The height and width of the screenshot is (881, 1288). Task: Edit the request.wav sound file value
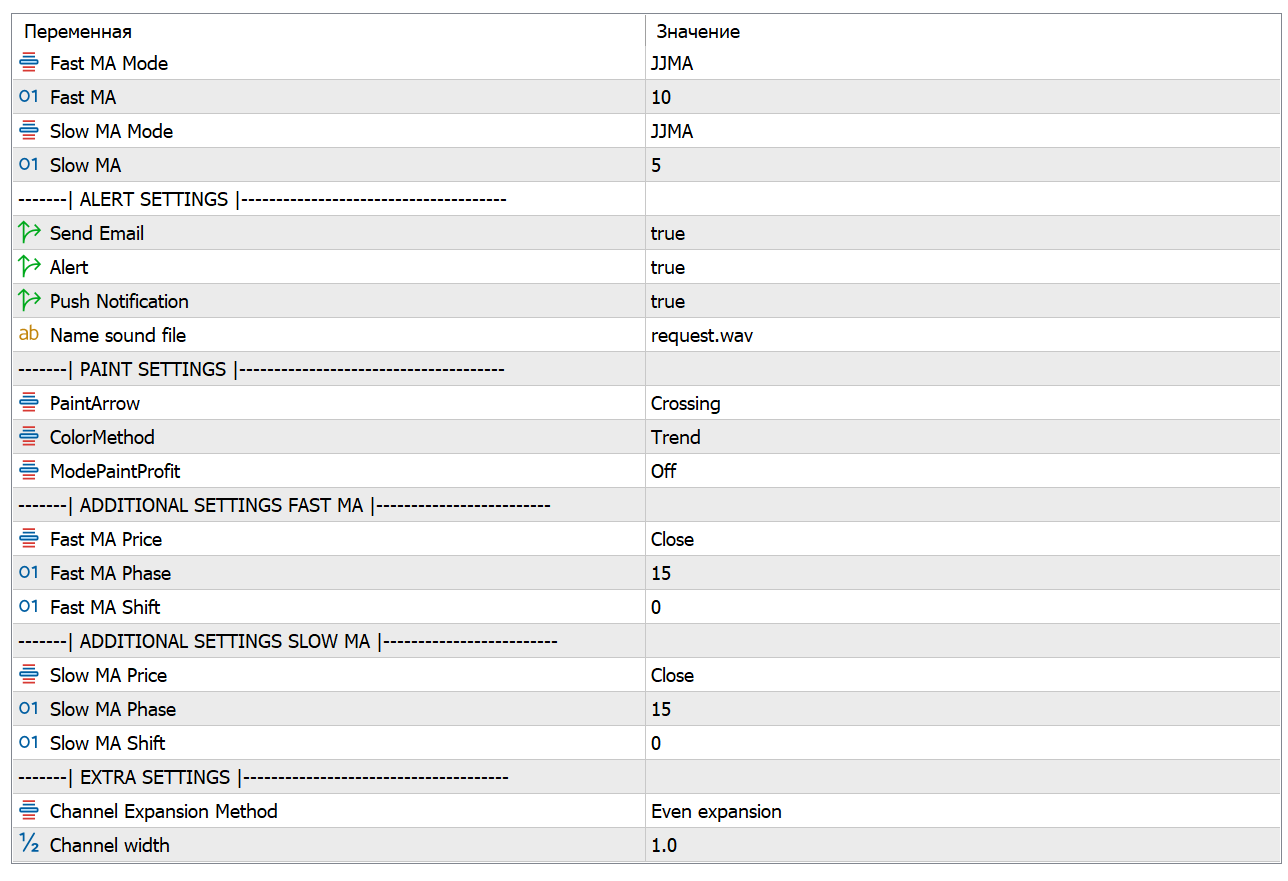(702, 335)
